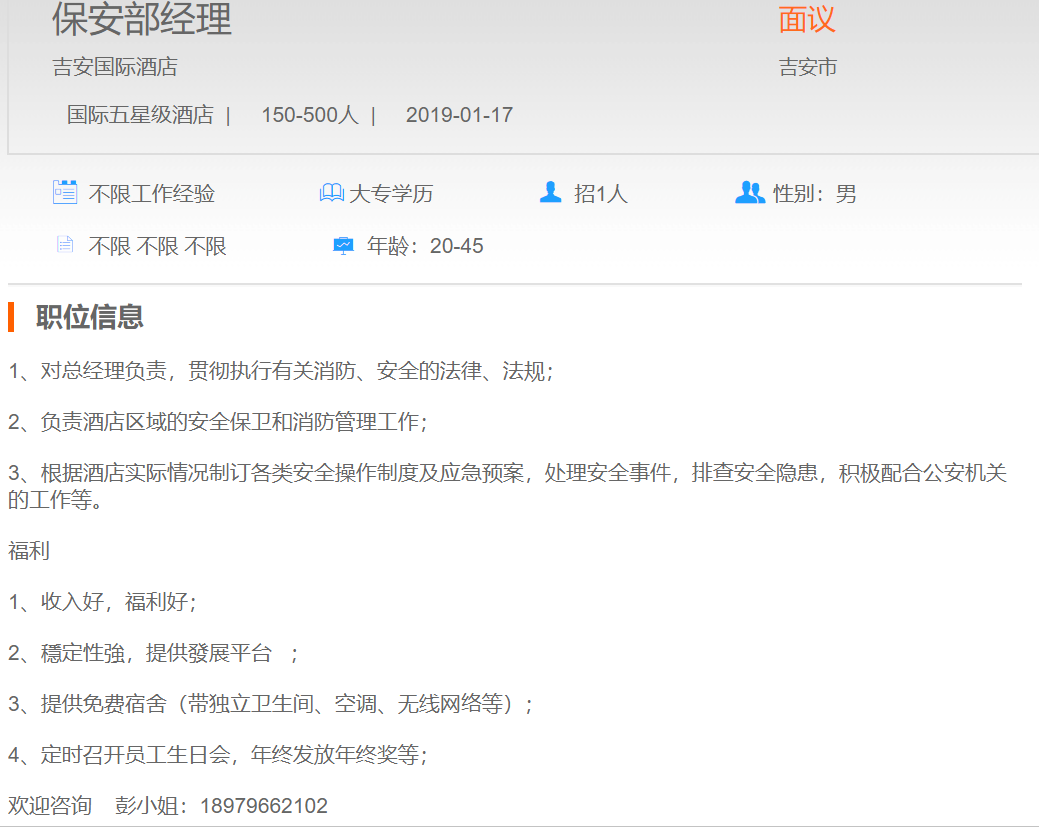Click the work experience calendar icon
The image size is (1039, 827).
pyautogui.click(x=65, y=192)
